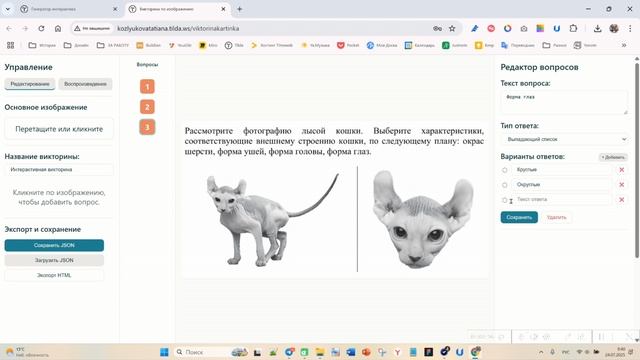Screen dimensions: 640x360
Task: Click the empty 'Текст ответа' field
Action: 562,200
